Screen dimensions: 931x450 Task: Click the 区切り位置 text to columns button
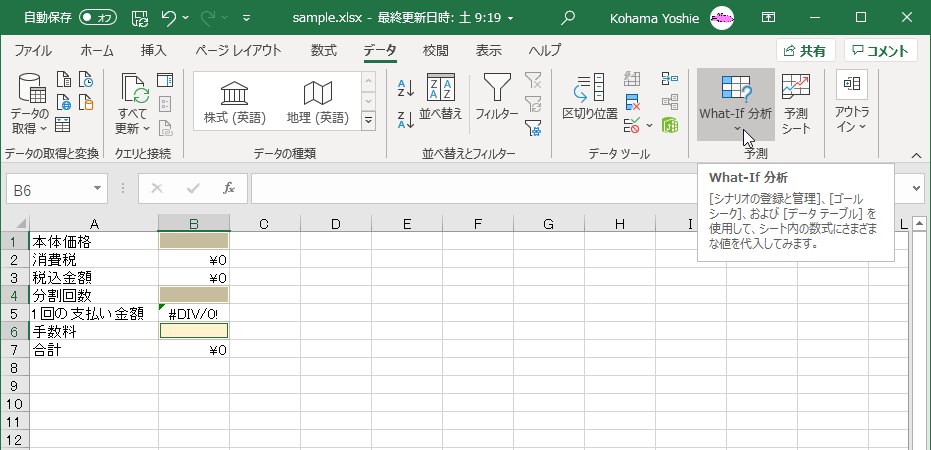coord(590,98)
